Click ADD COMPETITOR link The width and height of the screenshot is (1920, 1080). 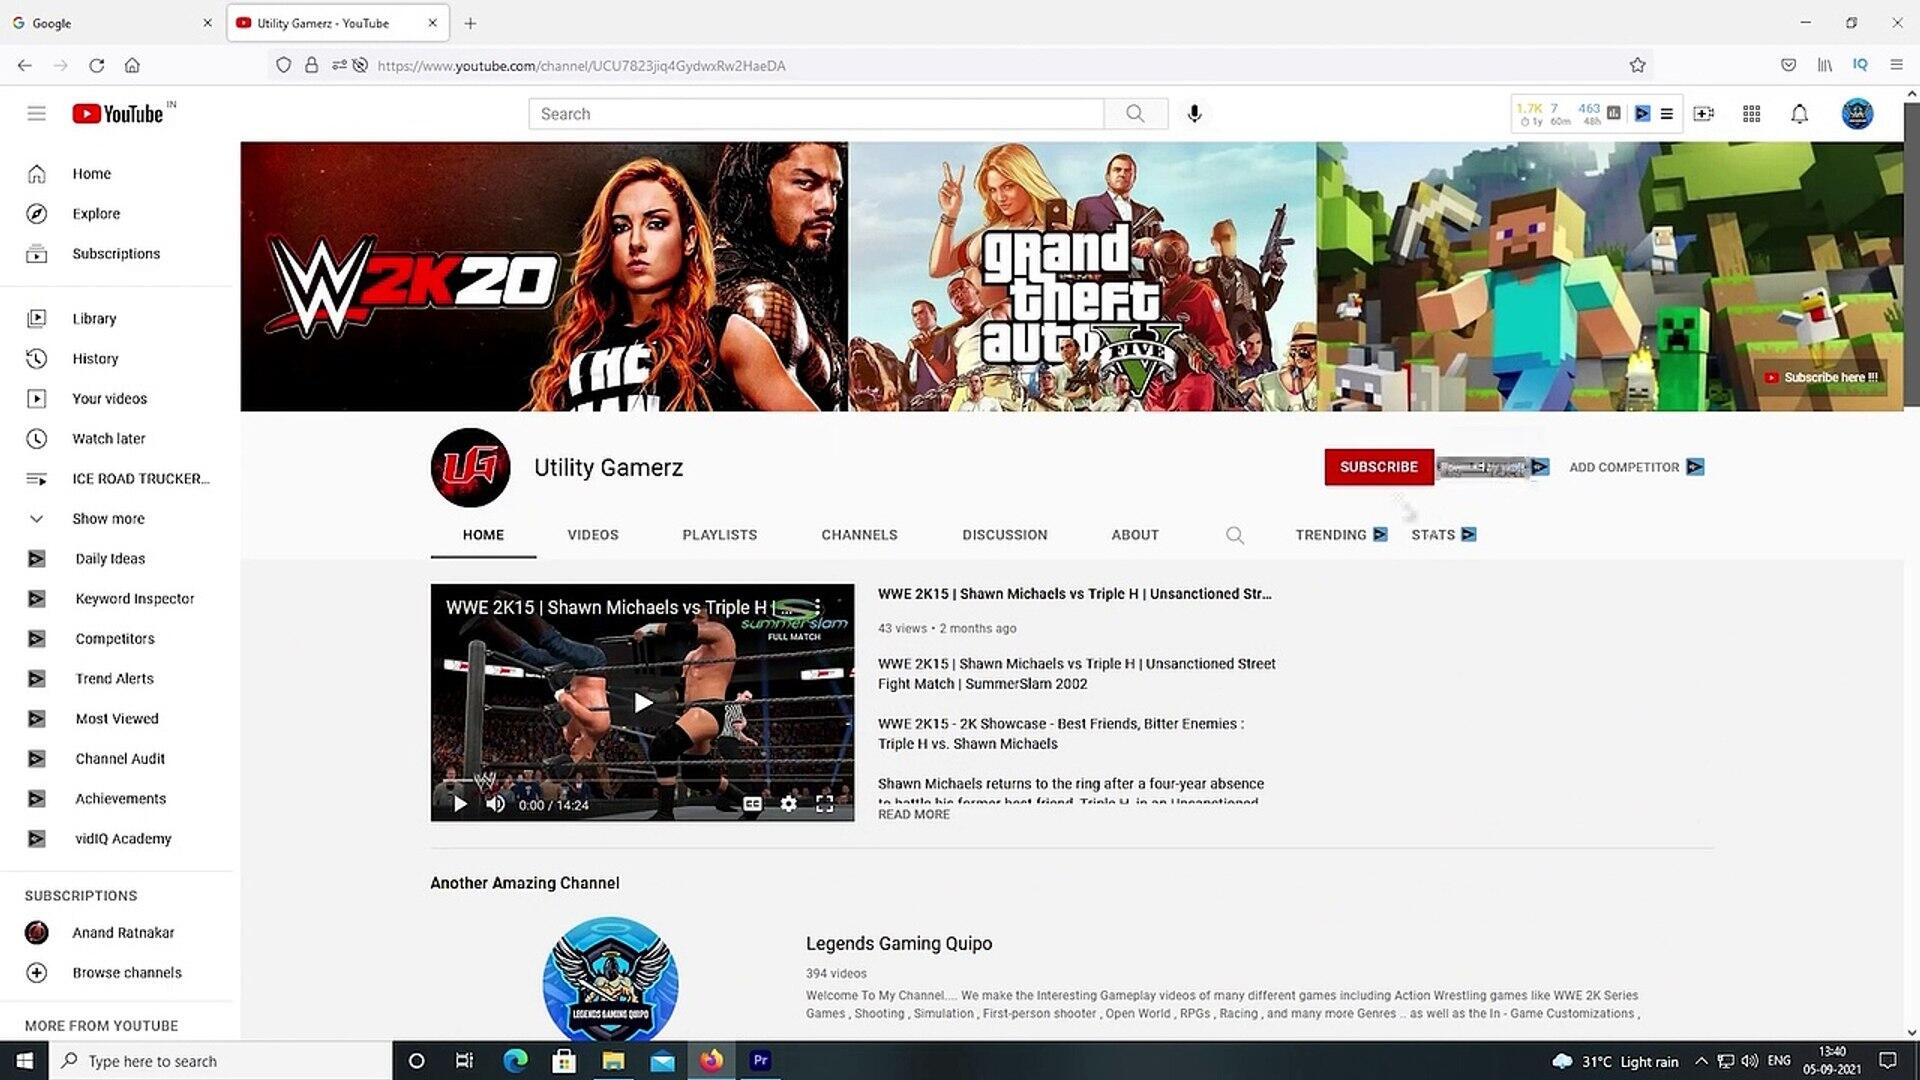click(1624, 467)
